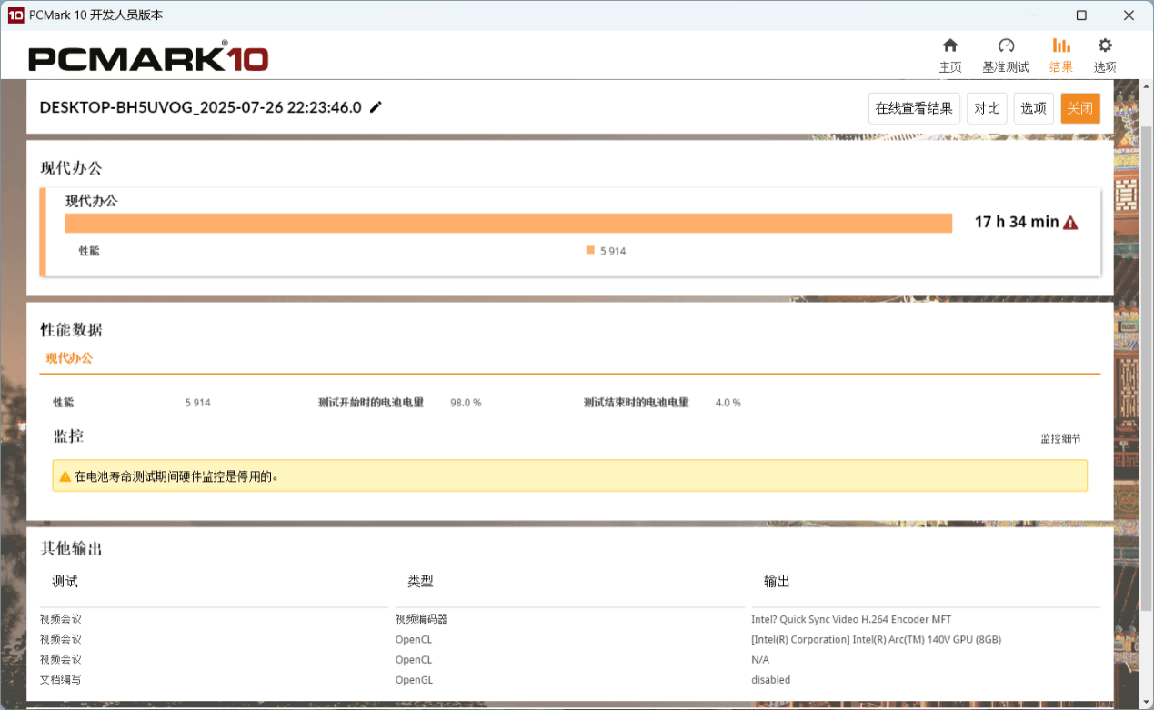
Task: Select the 现代办公 tab under 性能数据
Action: 69,358
